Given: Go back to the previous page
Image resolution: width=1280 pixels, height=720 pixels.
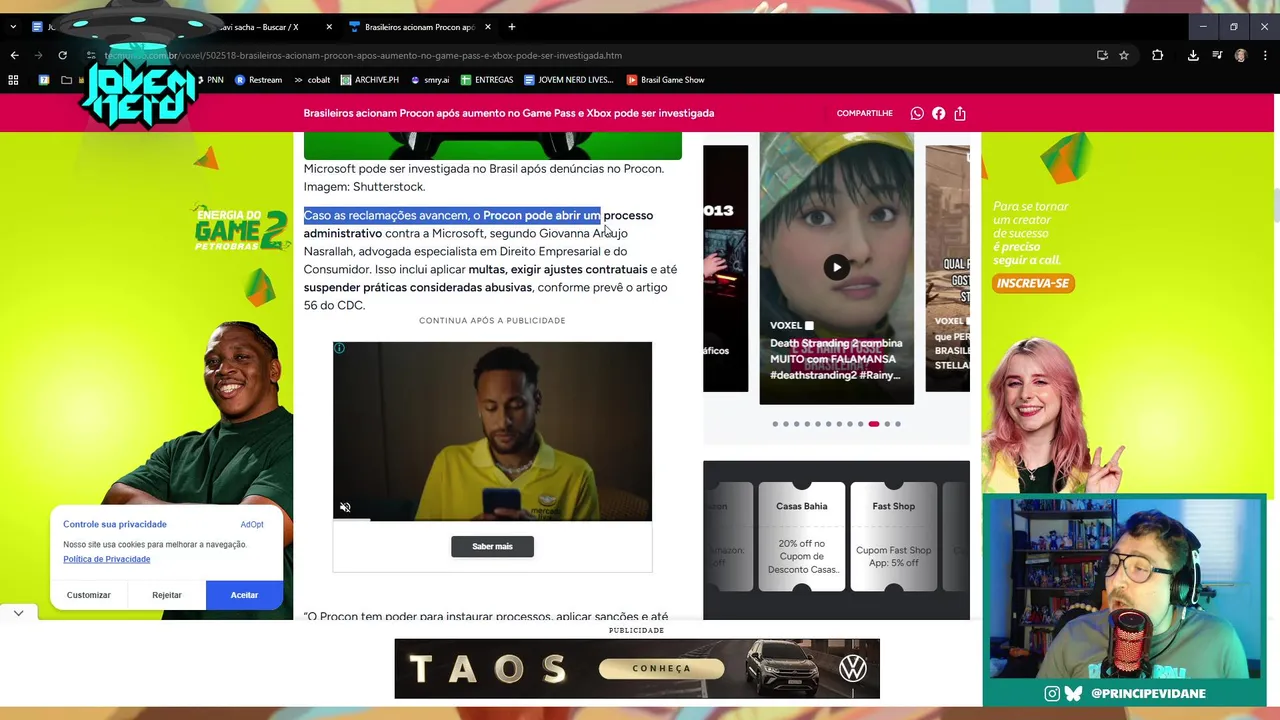Looking at the screenshot, I should 14,55.
